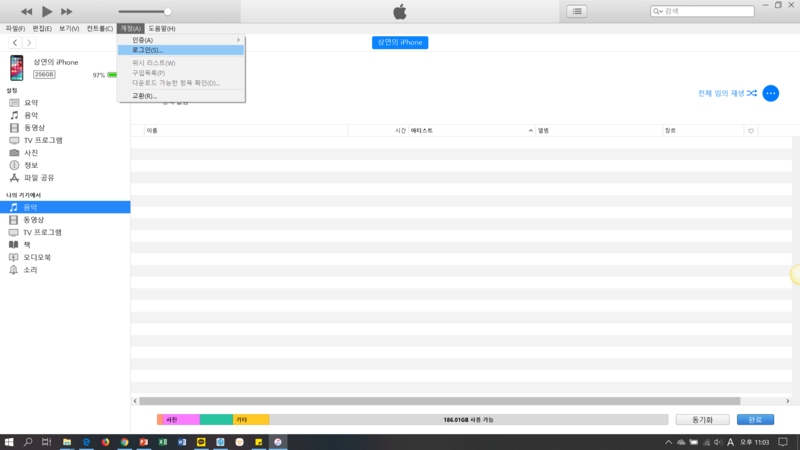Click the 상연의 iPhone device button
This screenshot has width=800, height=450.
[x=400, y=42]
